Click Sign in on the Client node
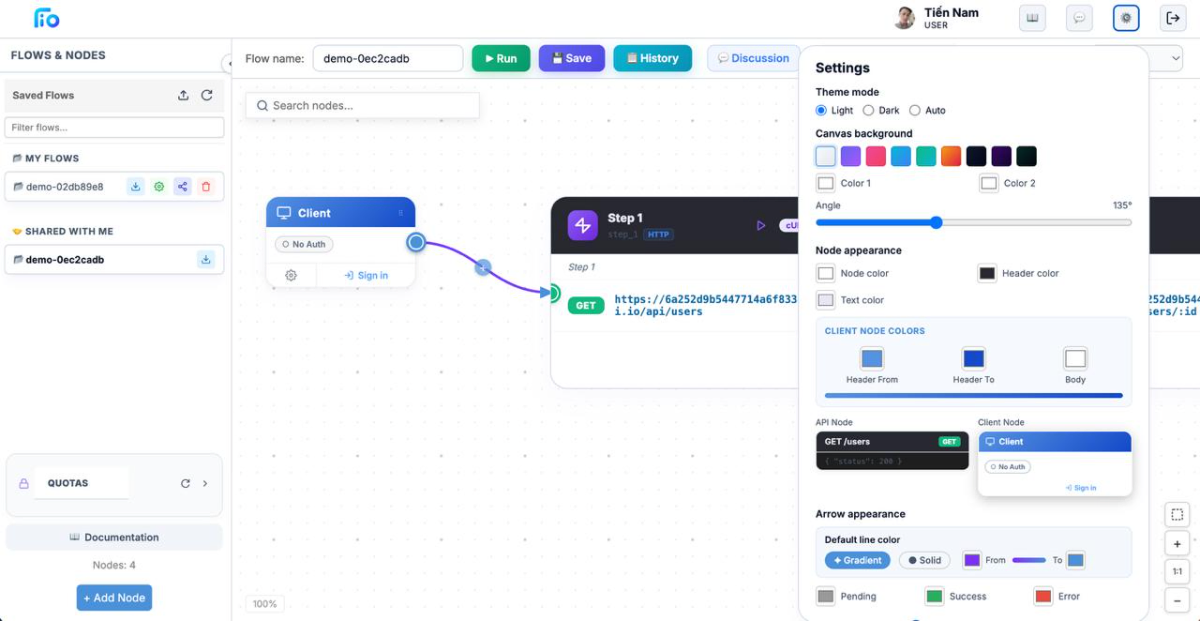 tap(366, 275)
